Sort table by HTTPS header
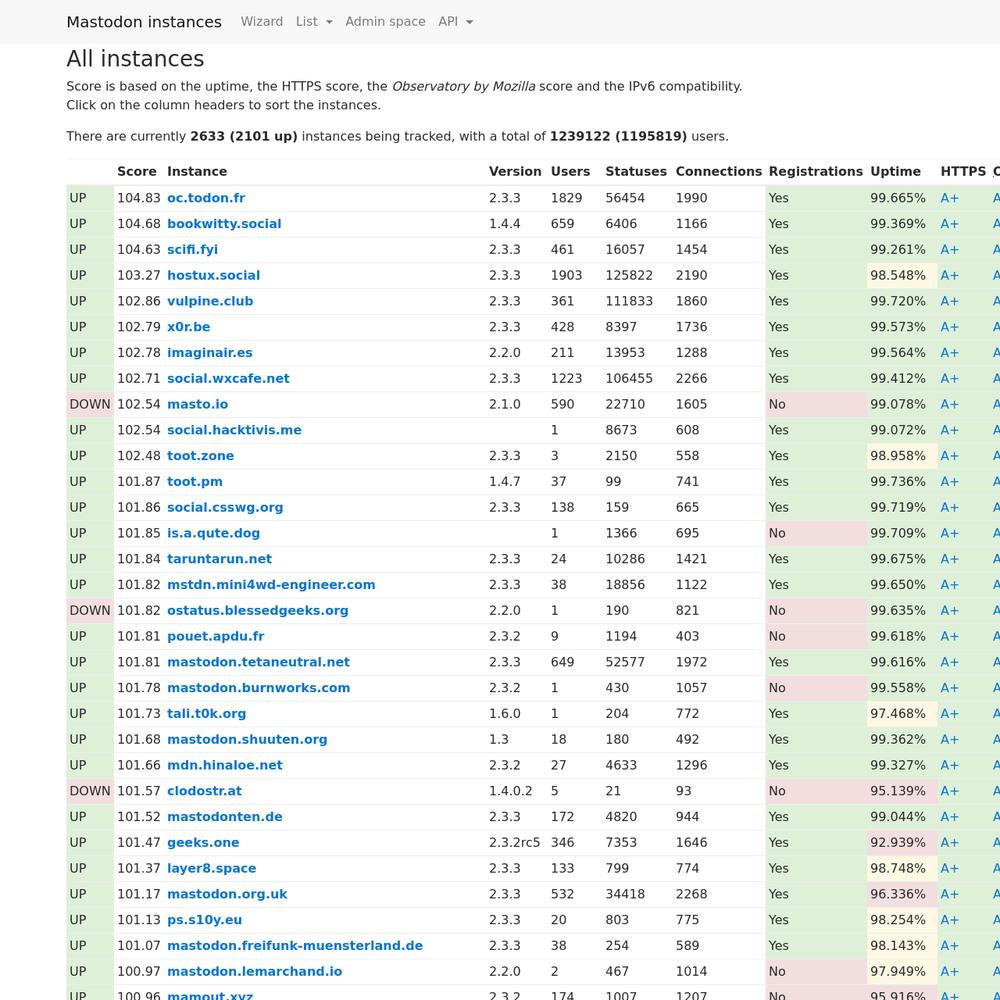This screenshot has width=1000, height=1000. click(963, 172)
